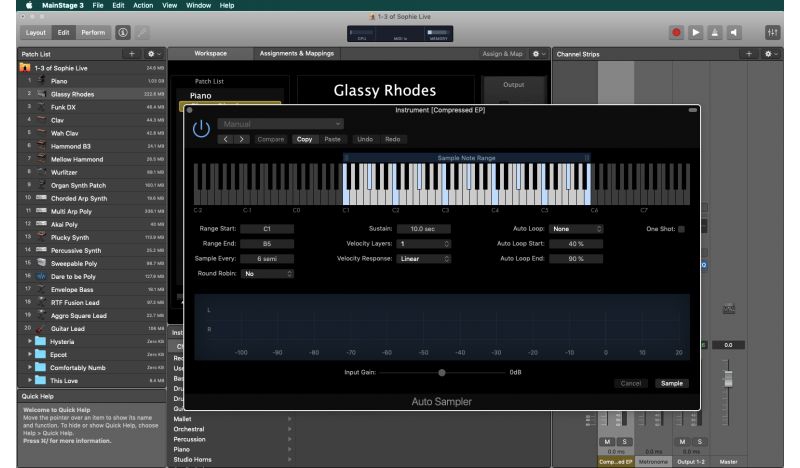Click the Sweepable Poly patch icon

tap(41, 263)
